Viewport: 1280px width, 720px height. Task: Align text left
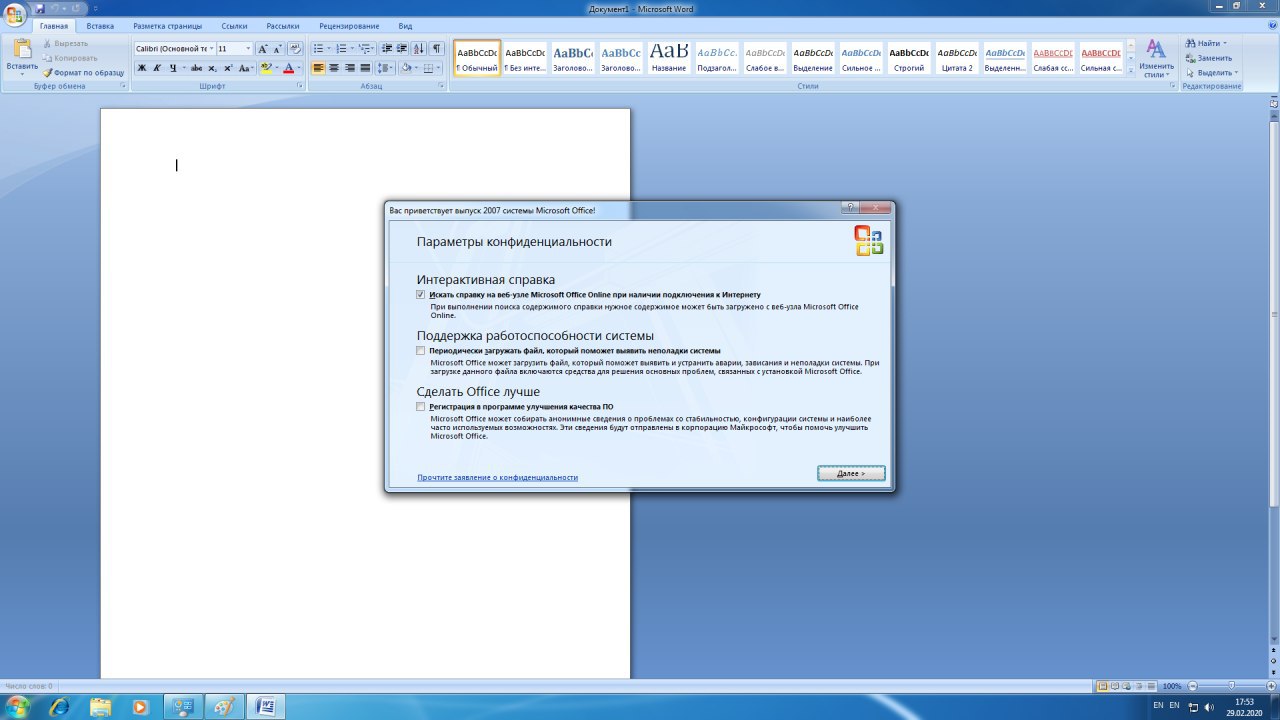(x=318, y=68)
